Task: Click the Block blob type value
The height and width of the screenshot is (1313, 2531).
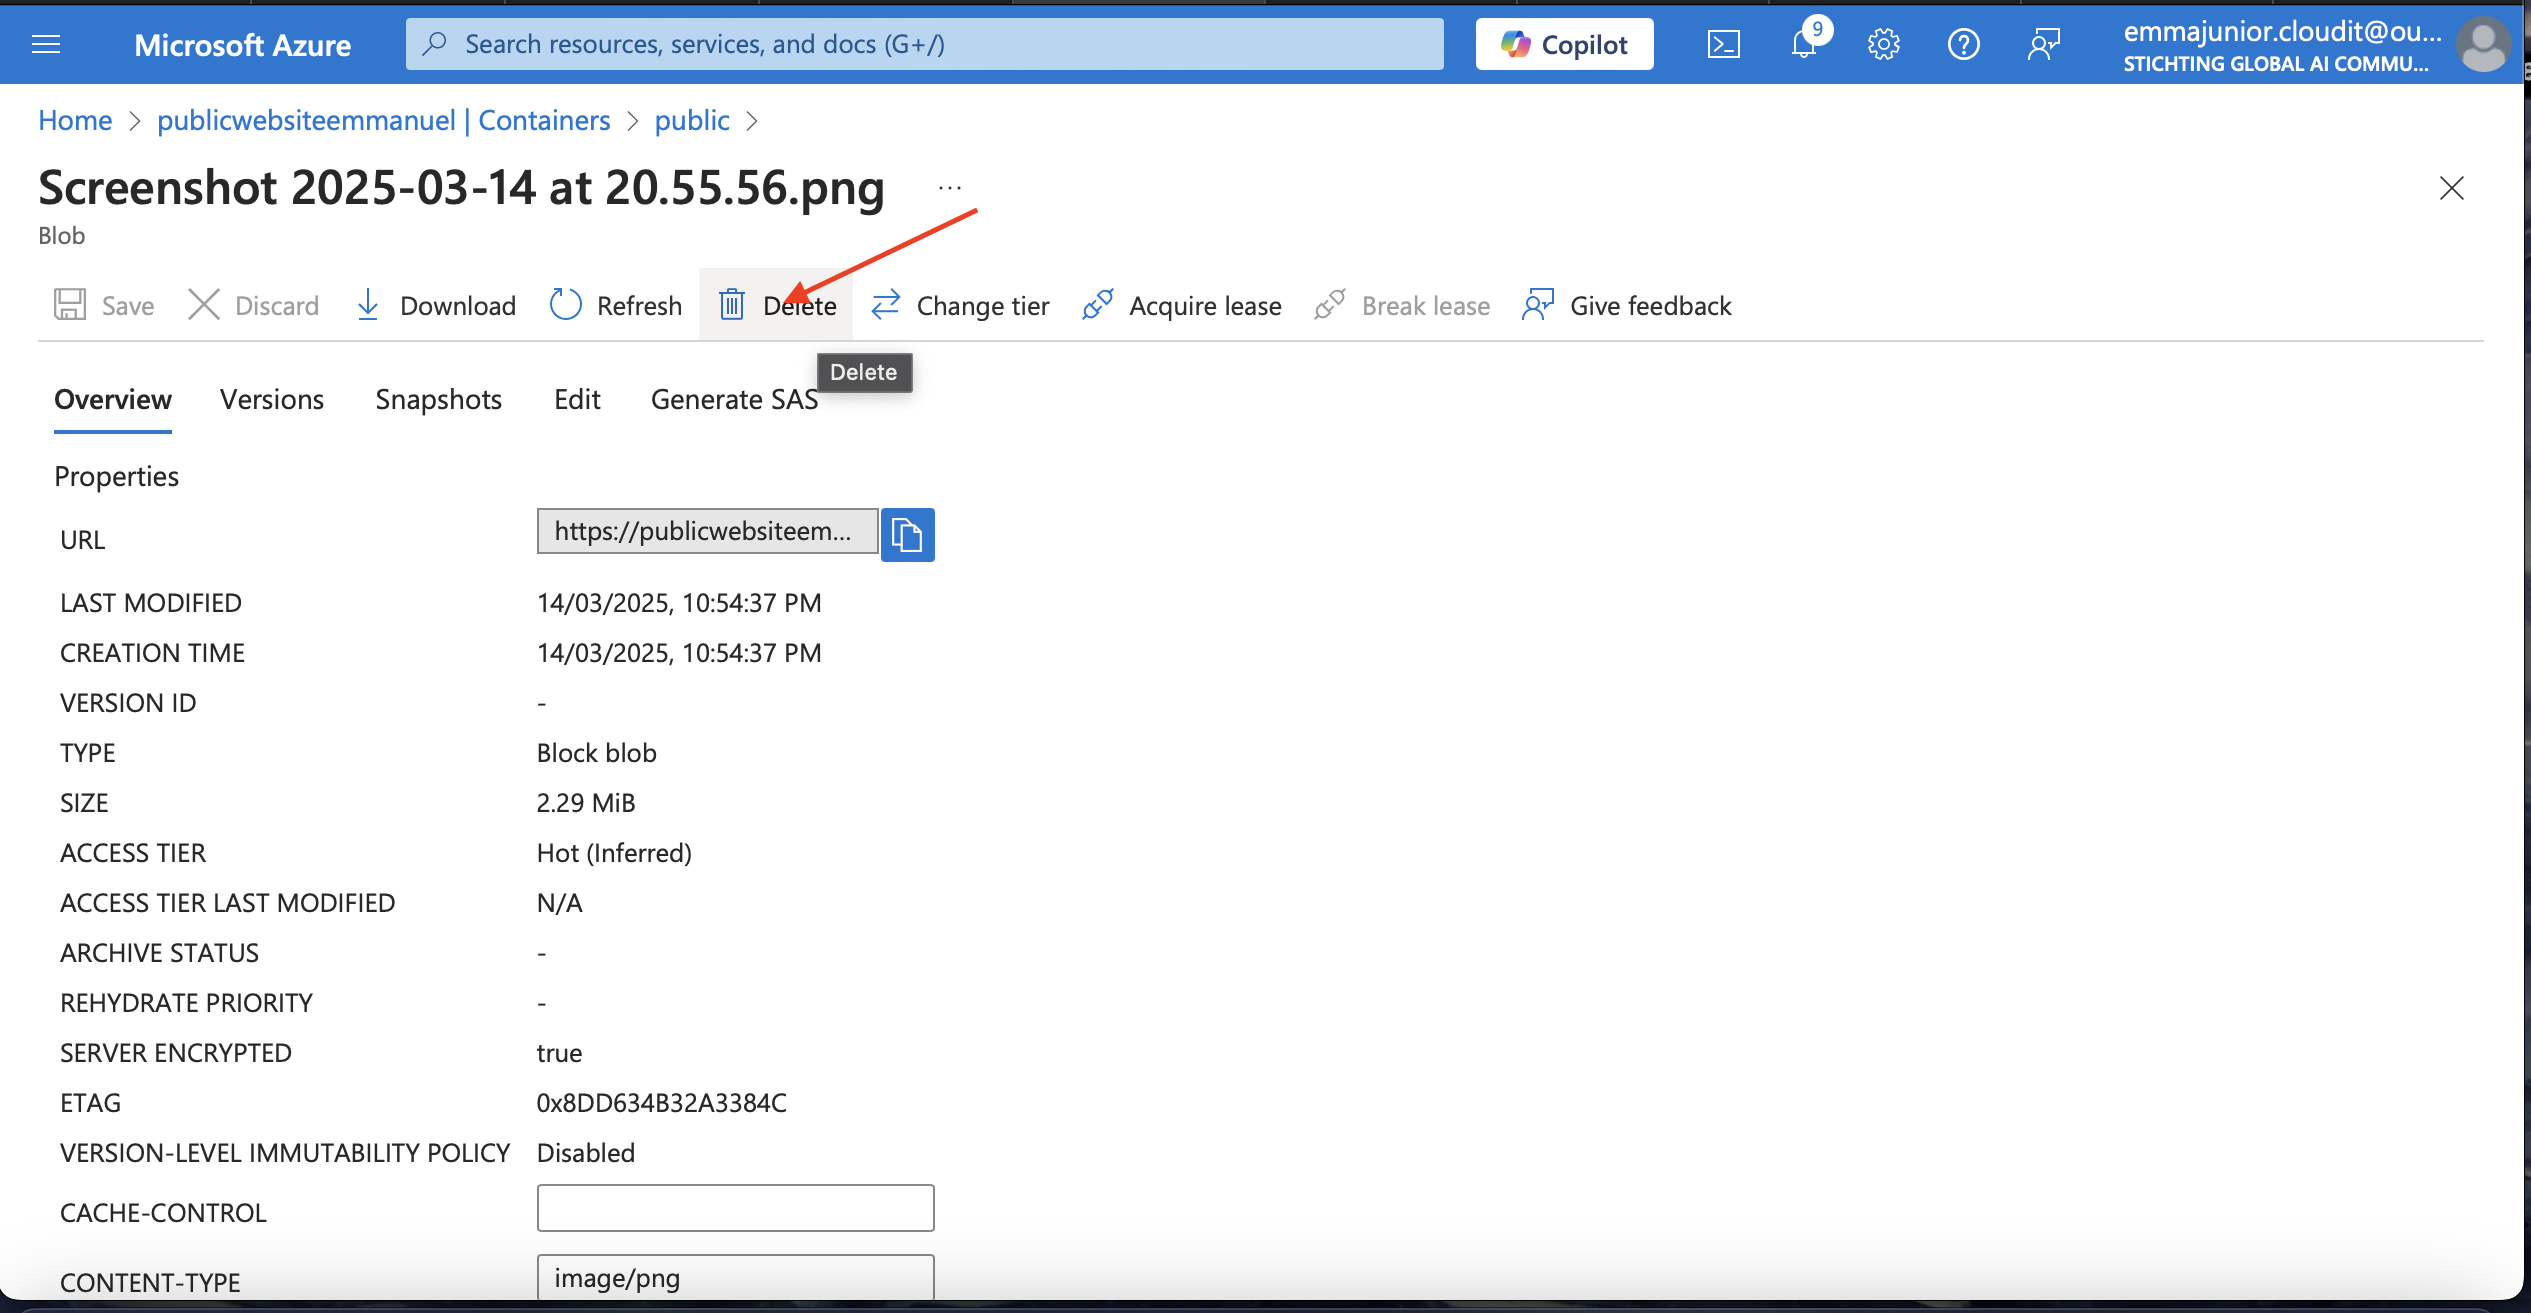Action: tap(597, 752)
